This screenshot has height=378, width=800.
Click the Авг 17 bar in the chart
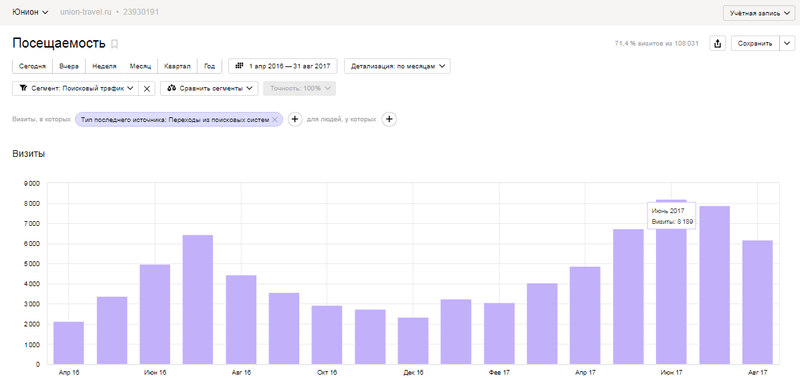[758, 302]
